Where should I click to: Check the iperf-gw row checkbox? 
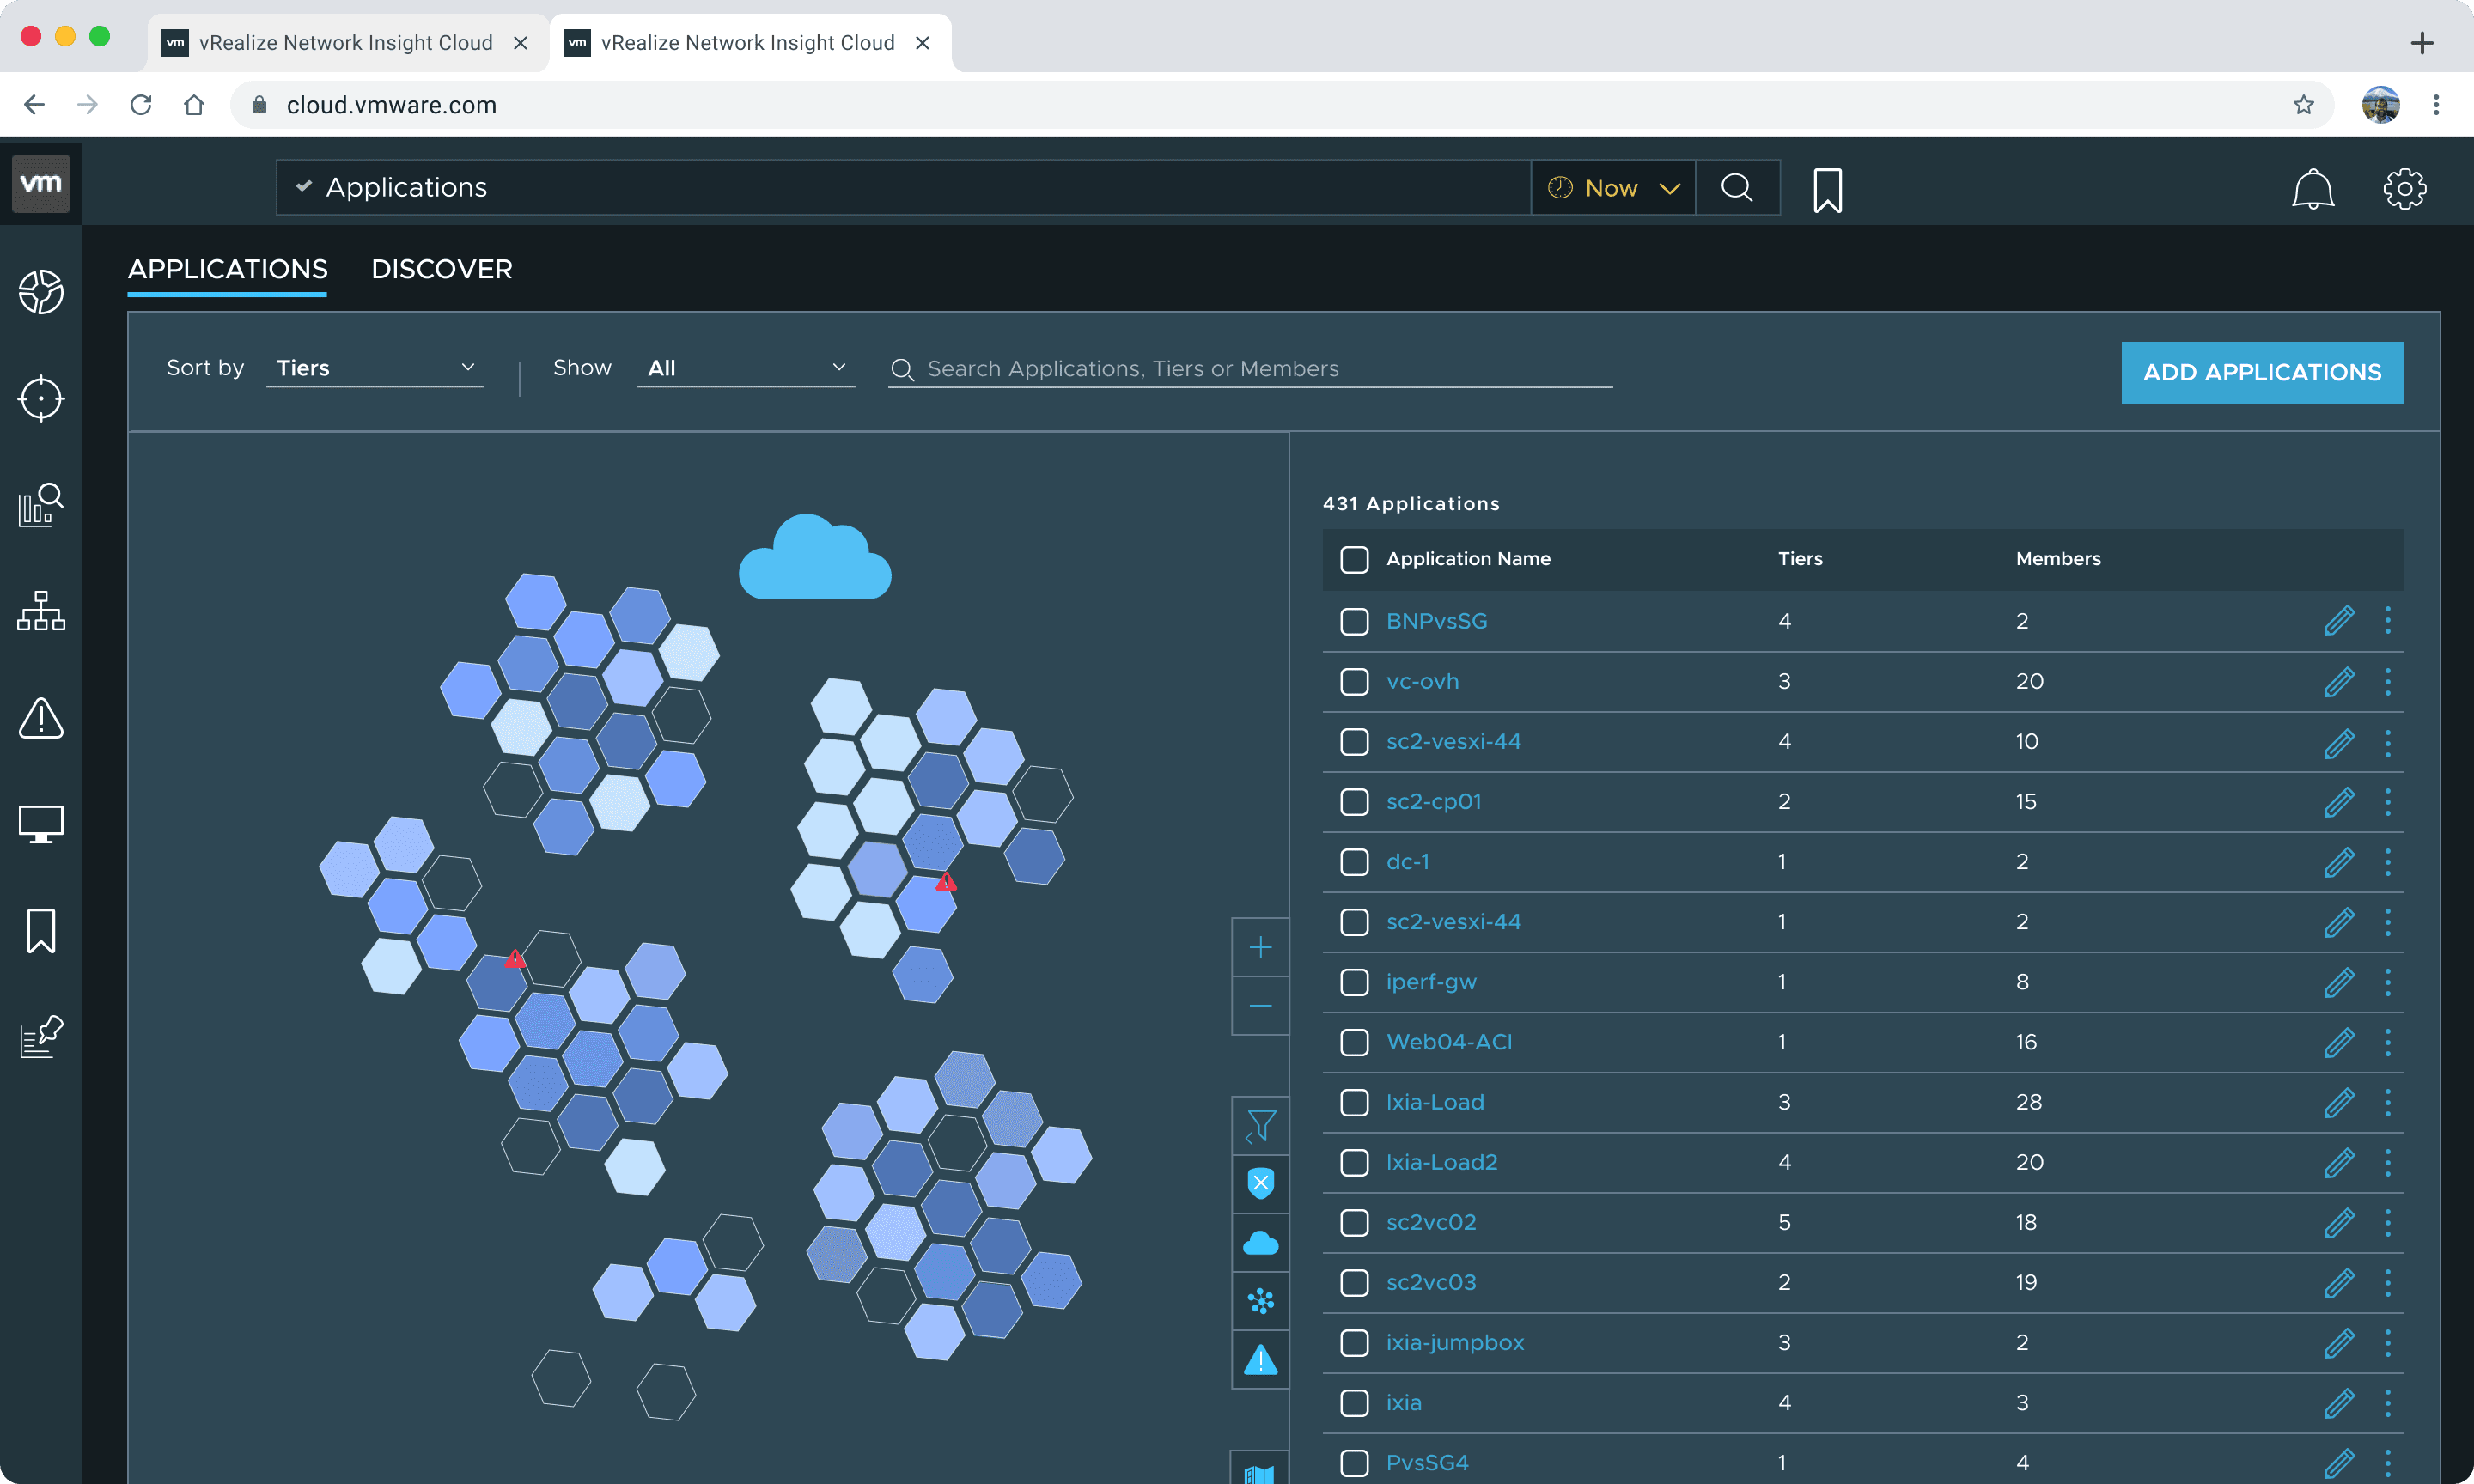pos(1355,982)
